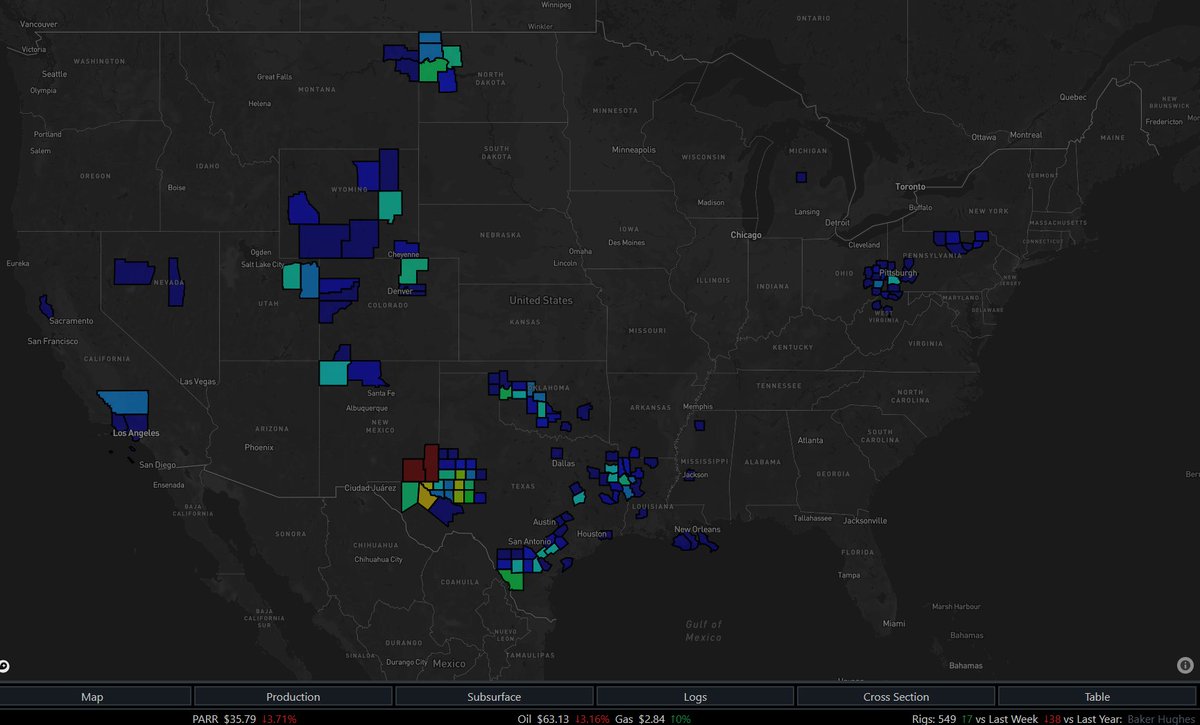Select the teal Colorado county below Cheyenne
This screenshot has height=725, width=1200.
pos(414,268)
